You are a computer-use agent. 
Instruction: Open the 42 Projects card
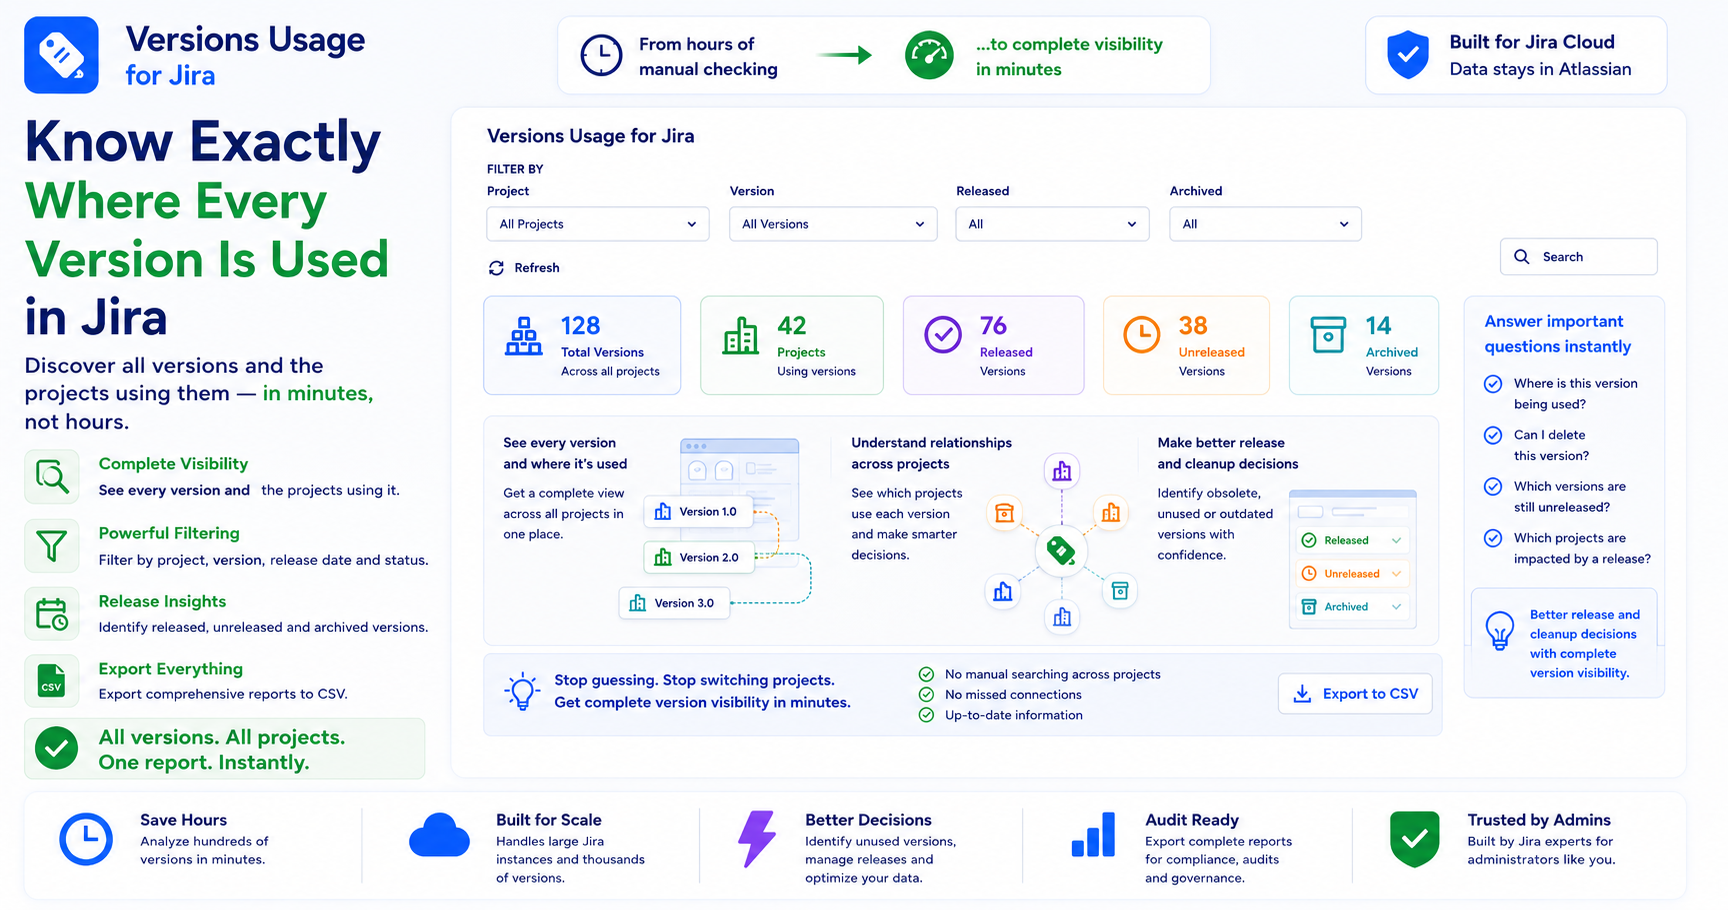click(792, 345)
